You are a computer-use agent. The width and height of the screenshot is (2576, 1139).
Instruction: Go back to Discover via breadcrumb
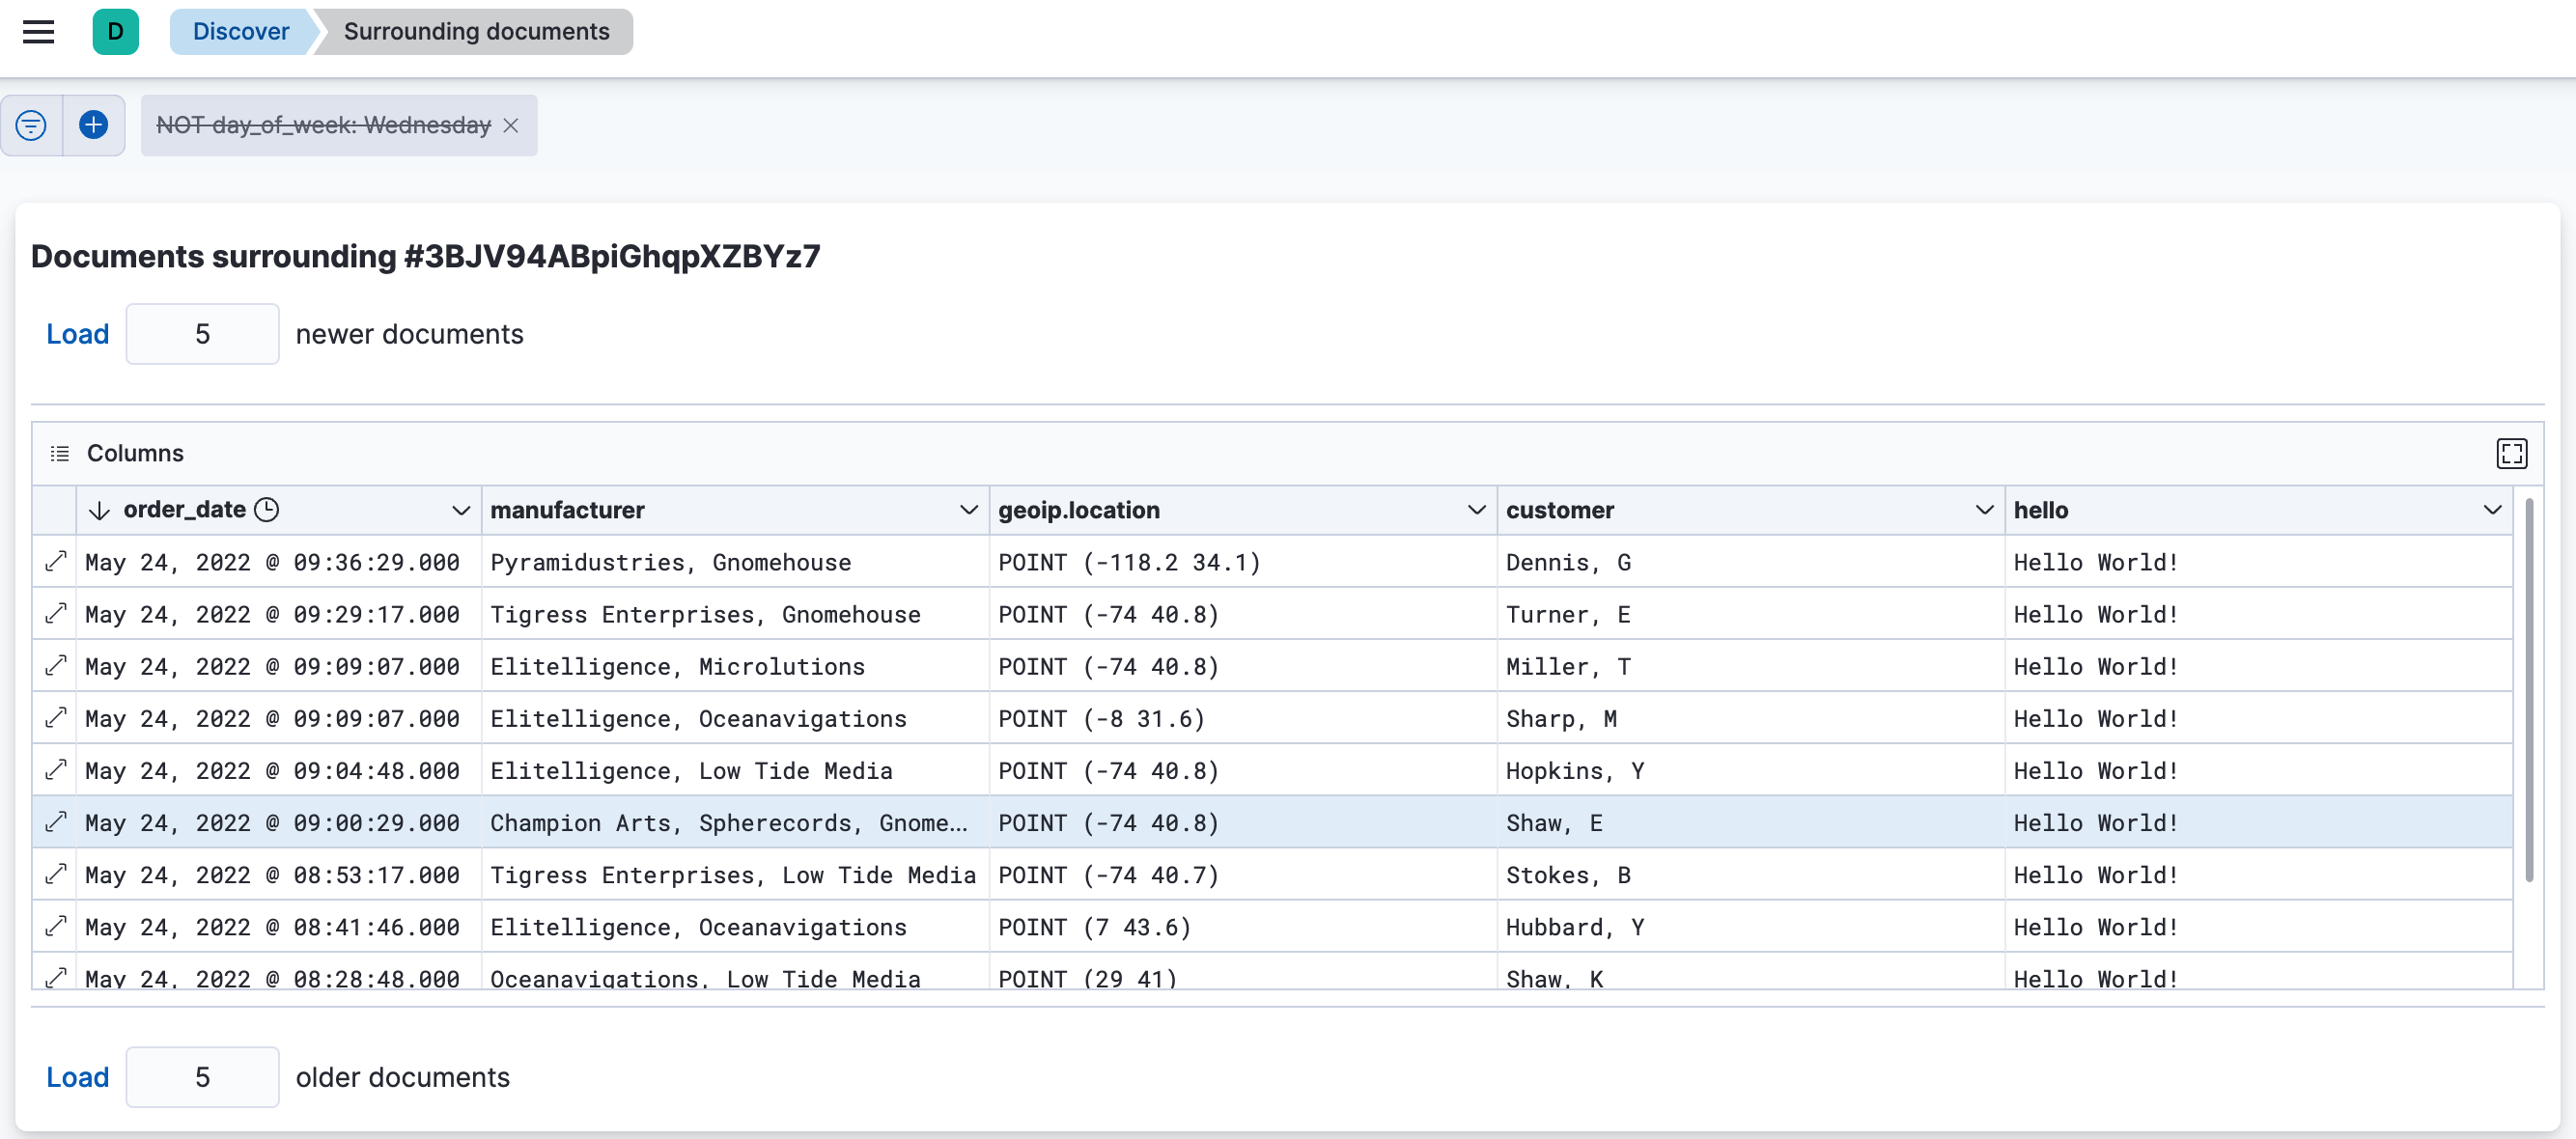[x=240, y=31]
